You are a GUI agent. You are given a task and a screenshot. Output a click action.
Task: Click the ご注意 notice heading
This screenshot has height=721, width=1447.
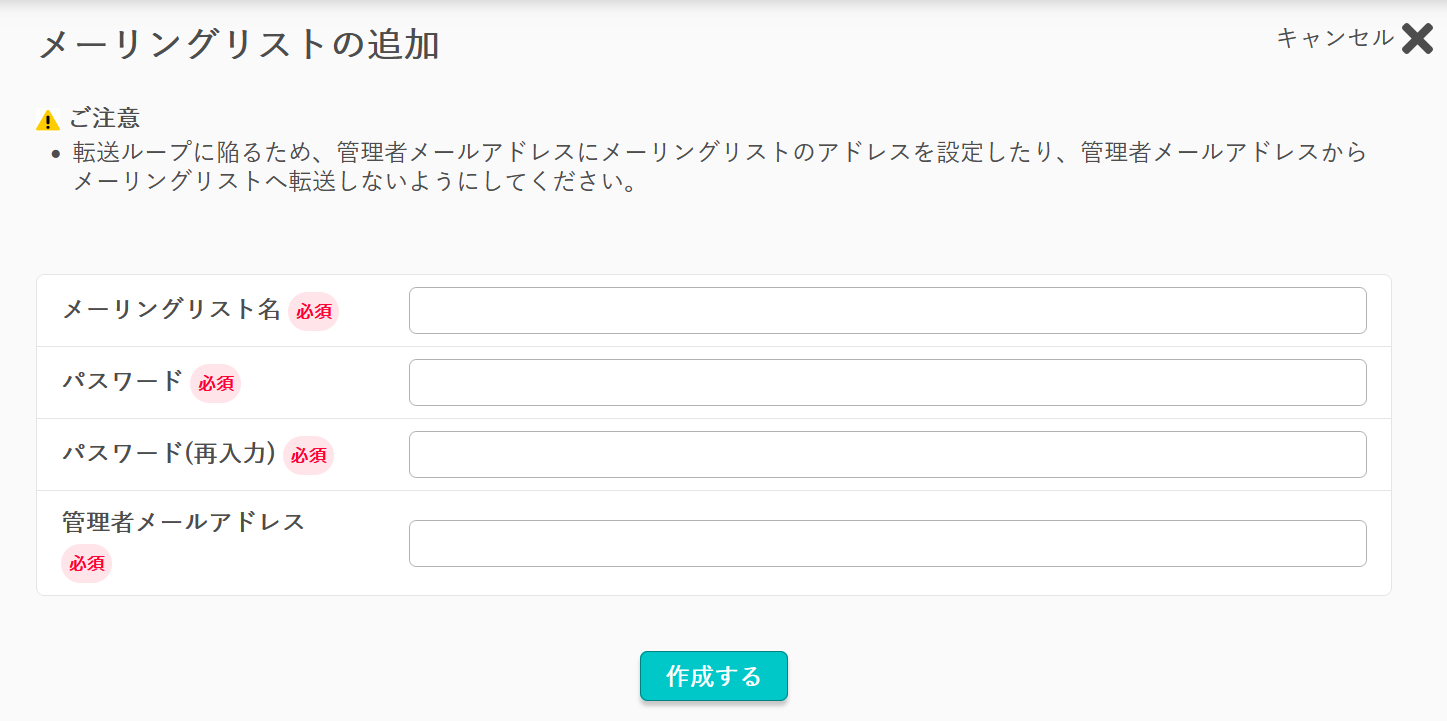104,118
